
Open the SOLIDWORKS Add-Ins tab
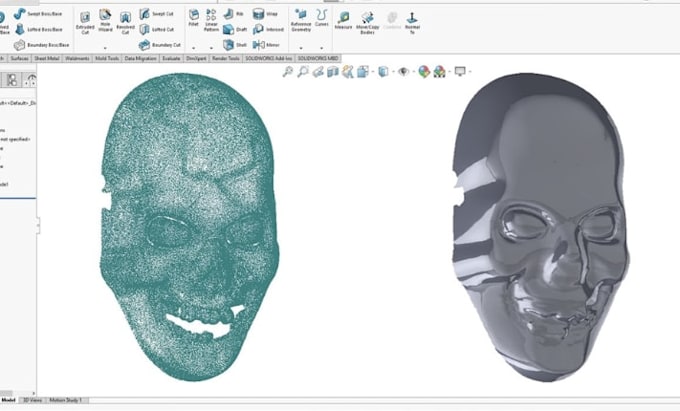[x=268, y=59]
